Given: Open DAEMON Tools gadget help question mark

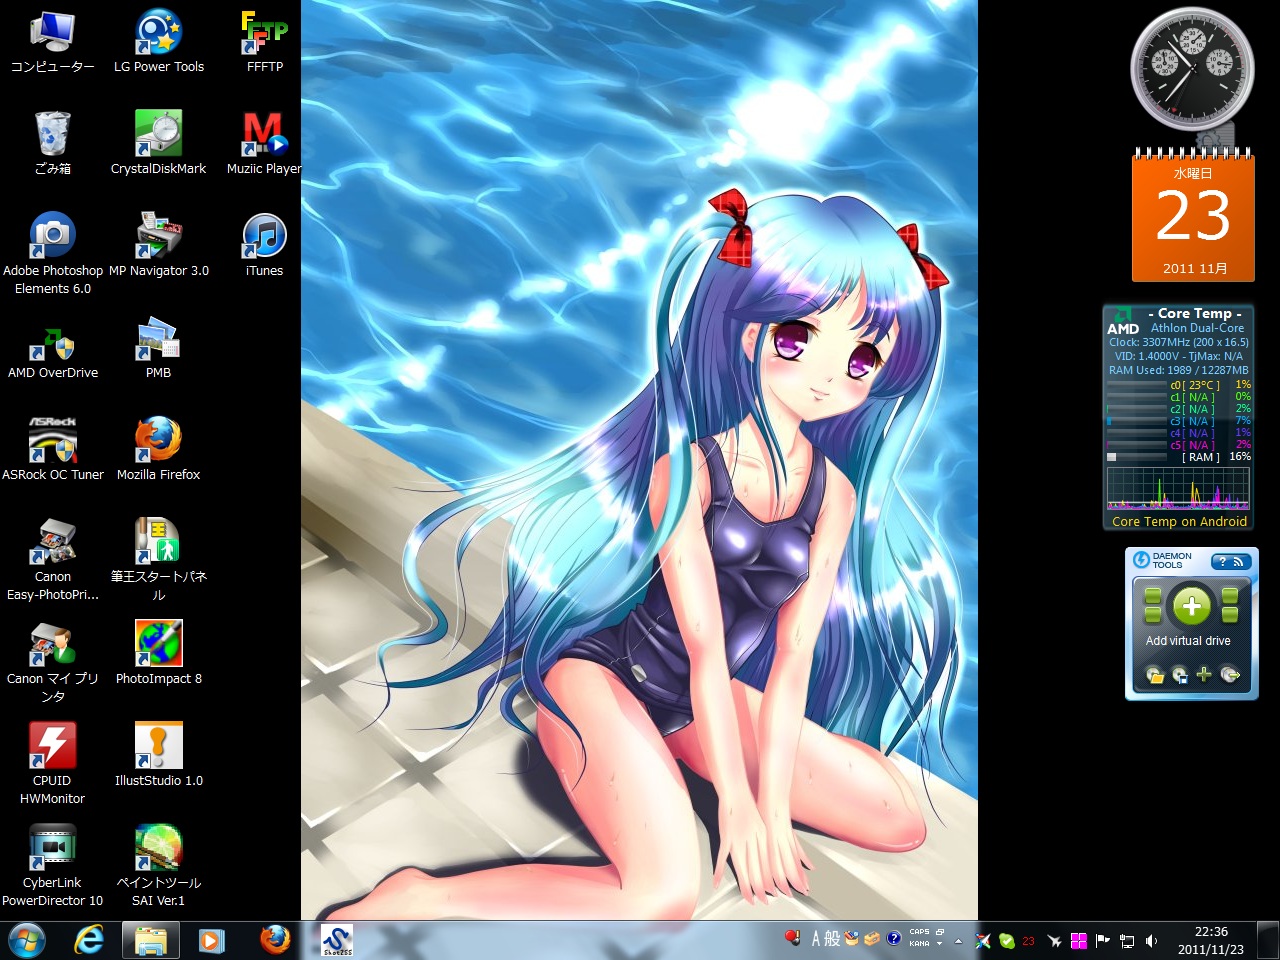Looking at the screenshot, I should pos(1222,562).
